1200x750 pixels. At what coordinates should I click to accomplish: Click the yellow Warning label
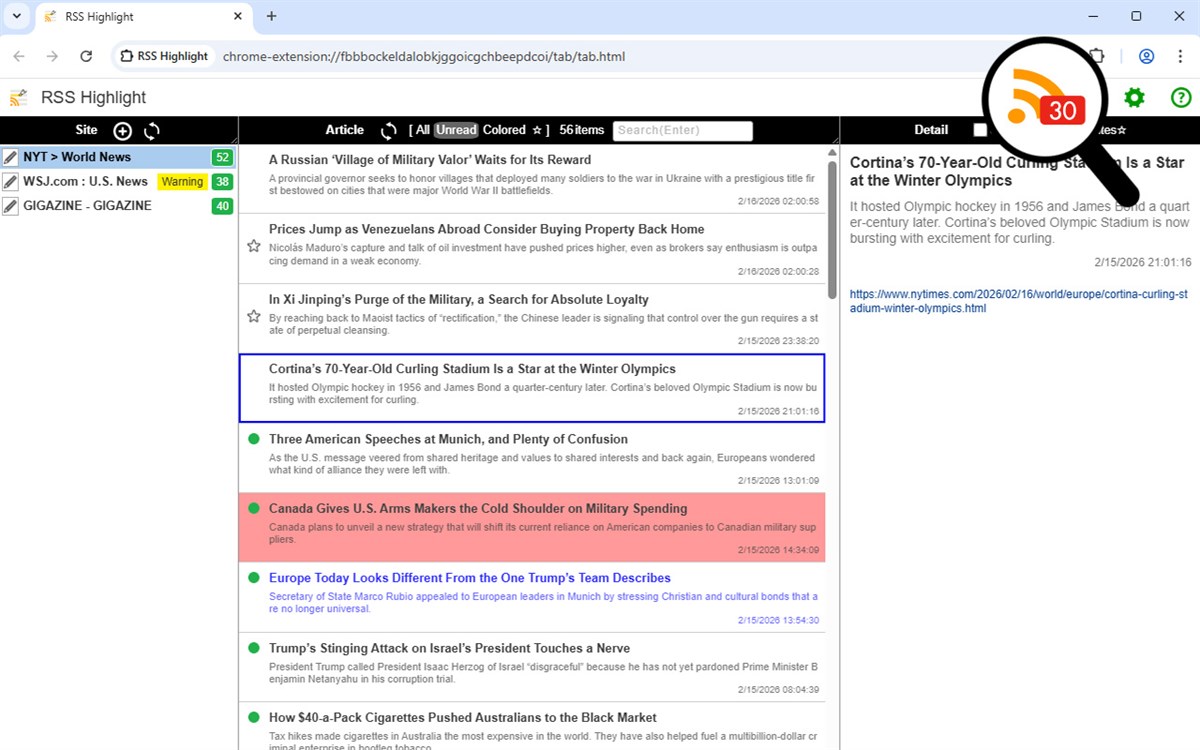(182, 182)
